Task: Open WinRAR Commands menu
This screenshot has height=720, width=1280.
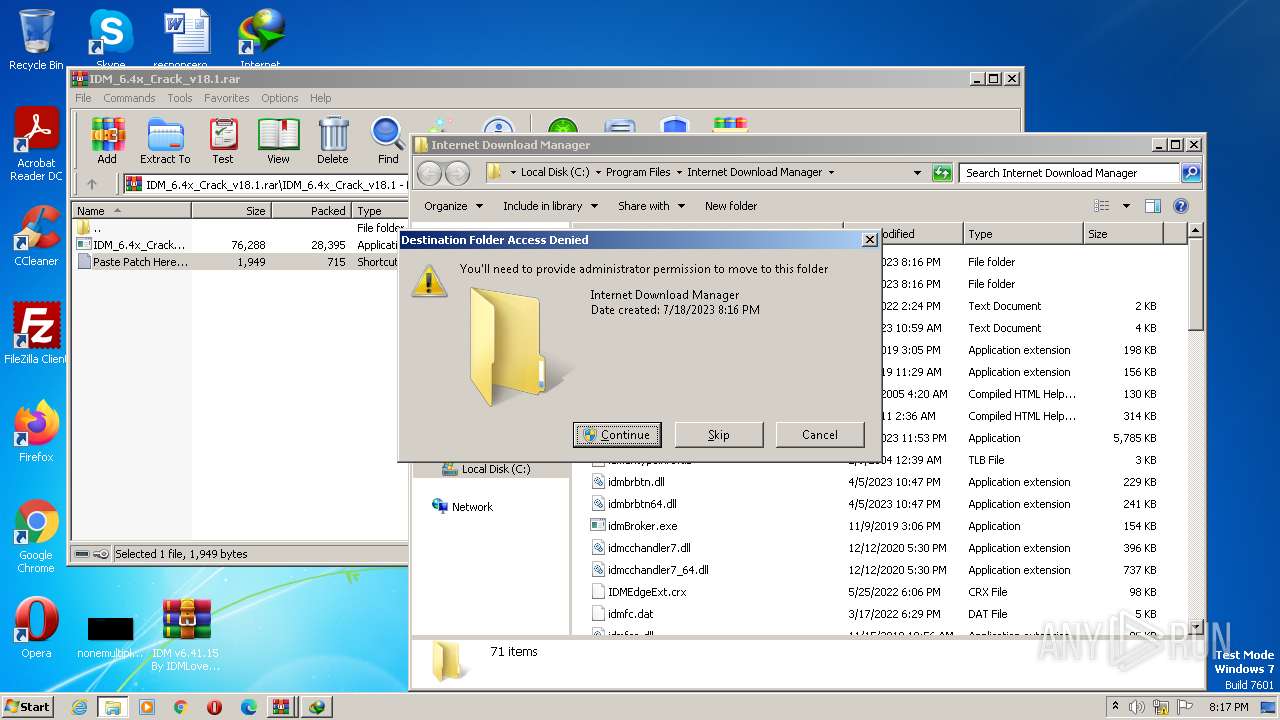Action: coord(129,98)
